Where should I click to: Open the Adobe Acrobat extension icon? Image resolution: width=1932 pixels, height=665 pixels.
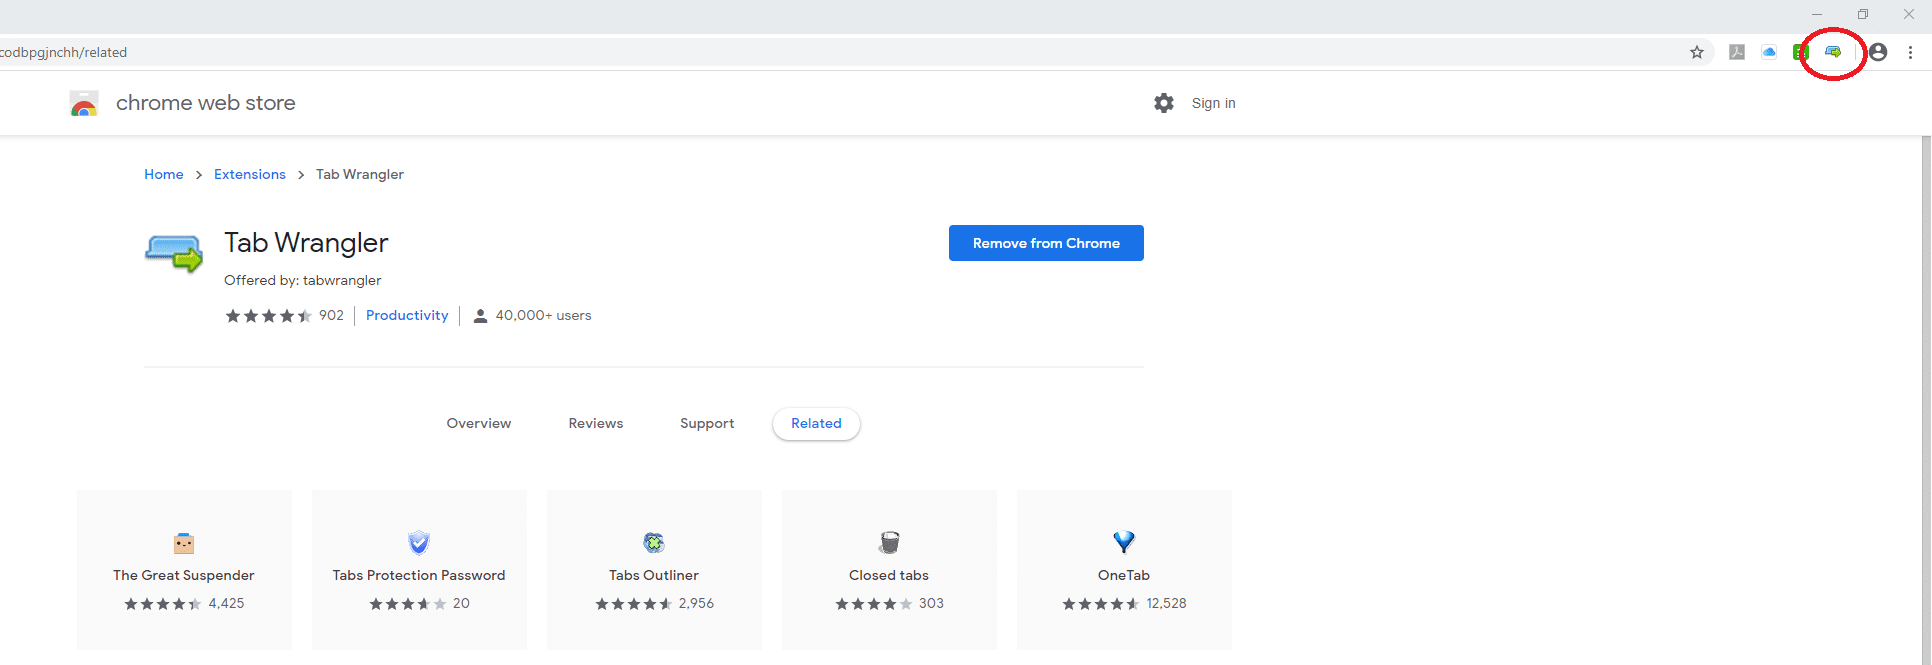pos(1737,52)
